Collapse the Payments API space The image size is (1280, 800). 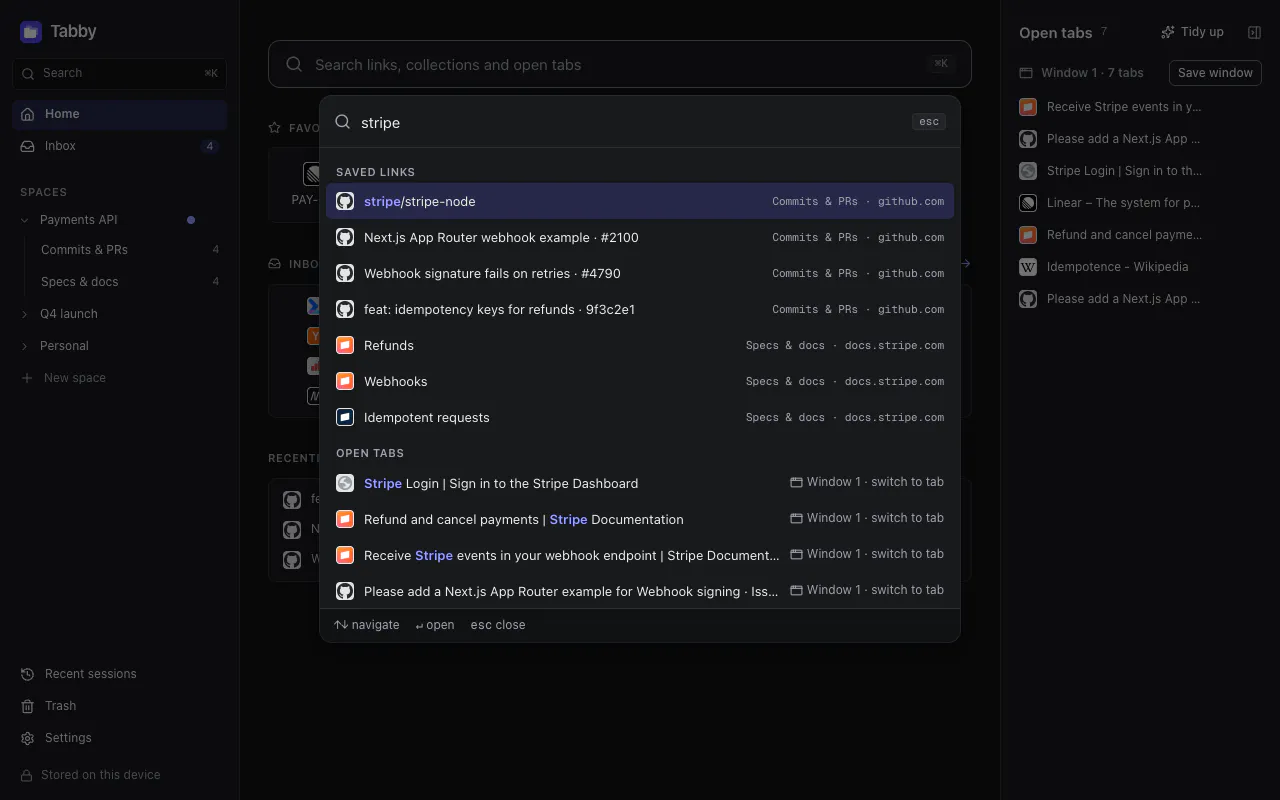pos(25,220)
